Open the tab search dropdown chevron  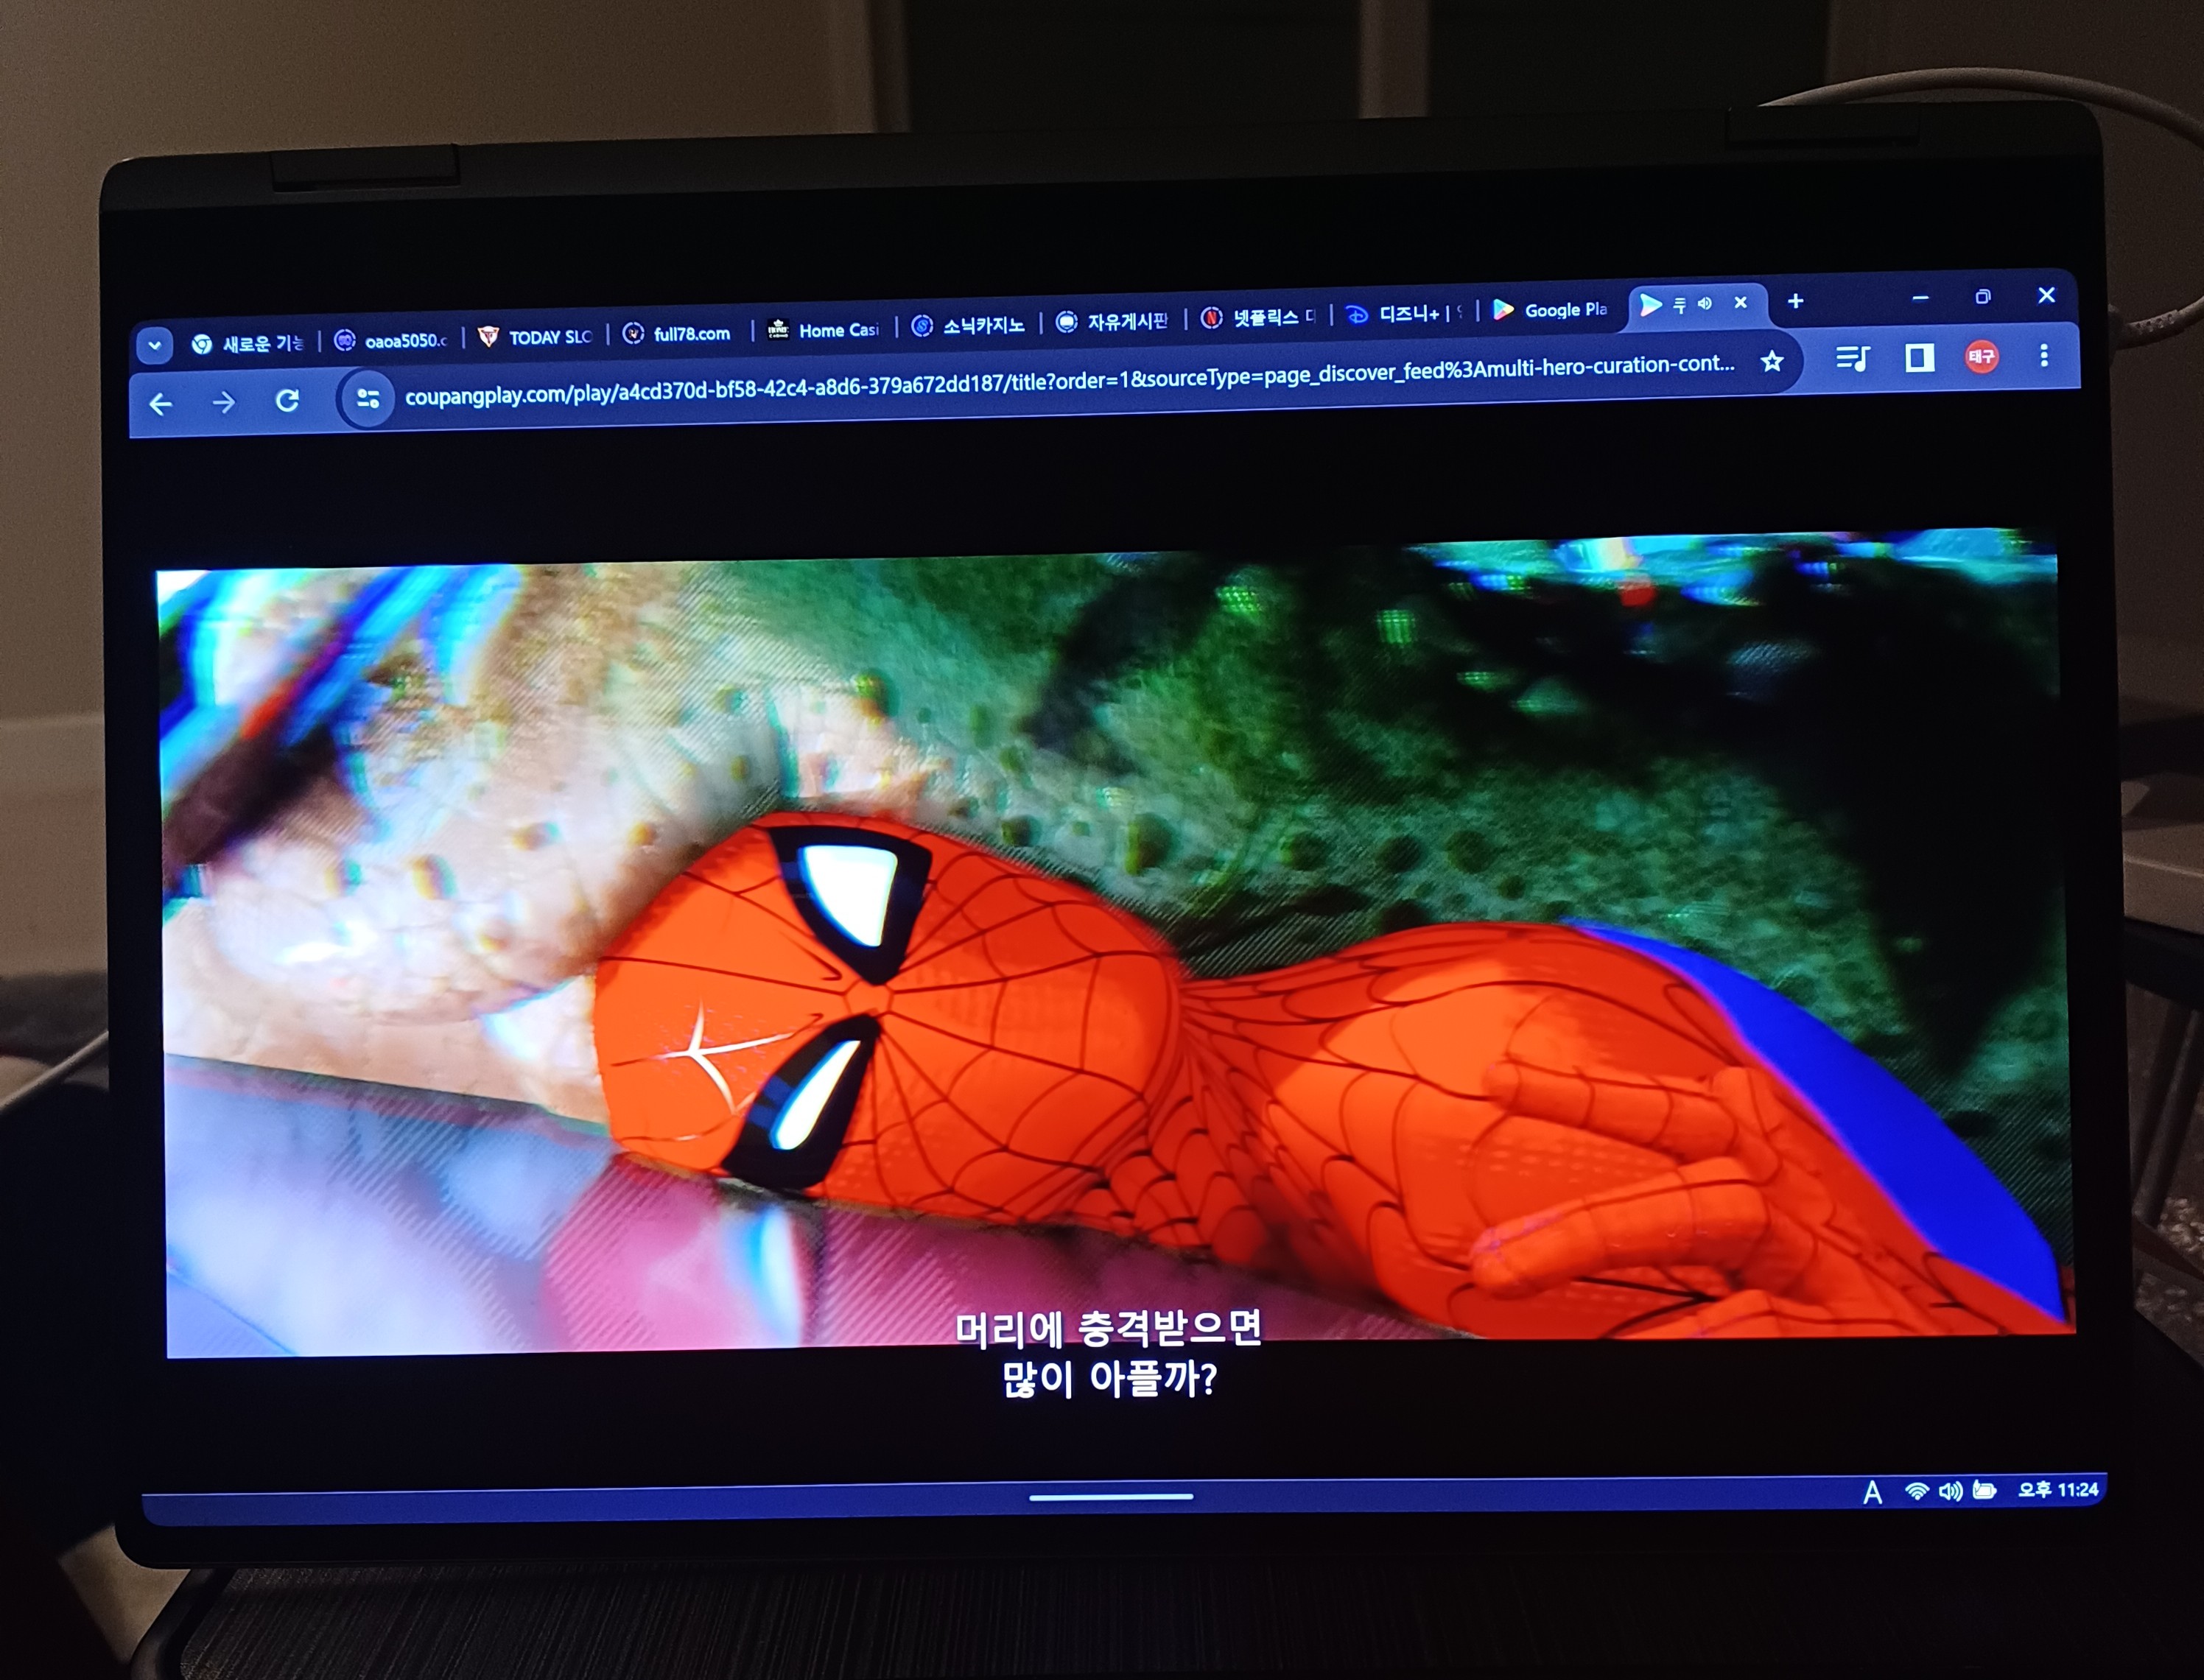click(154, 346)
